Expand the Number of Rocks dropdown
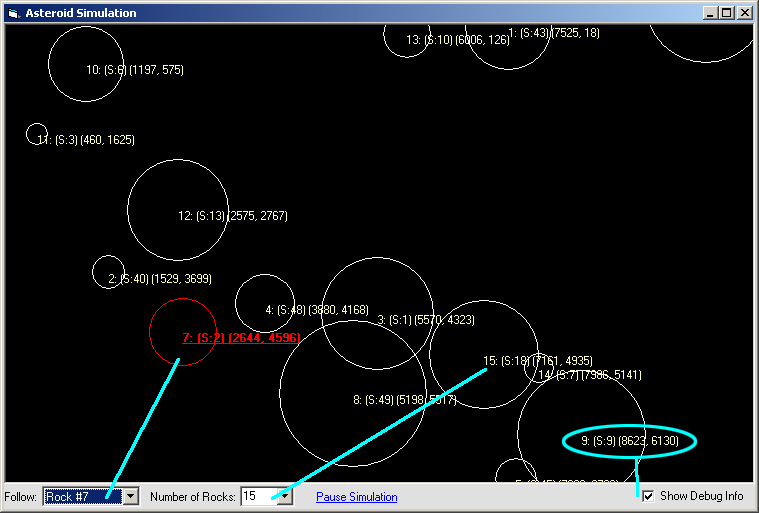This screenshot has height=513, width=759. 285,497
